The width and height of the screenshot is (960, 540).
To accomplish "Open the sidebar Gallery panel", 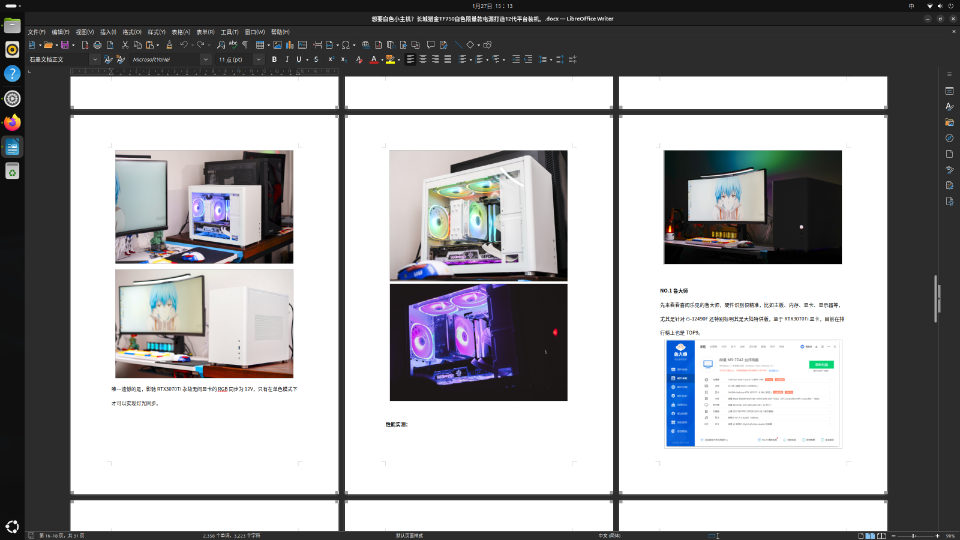I will pyautogui.click(x=949, y=122).
